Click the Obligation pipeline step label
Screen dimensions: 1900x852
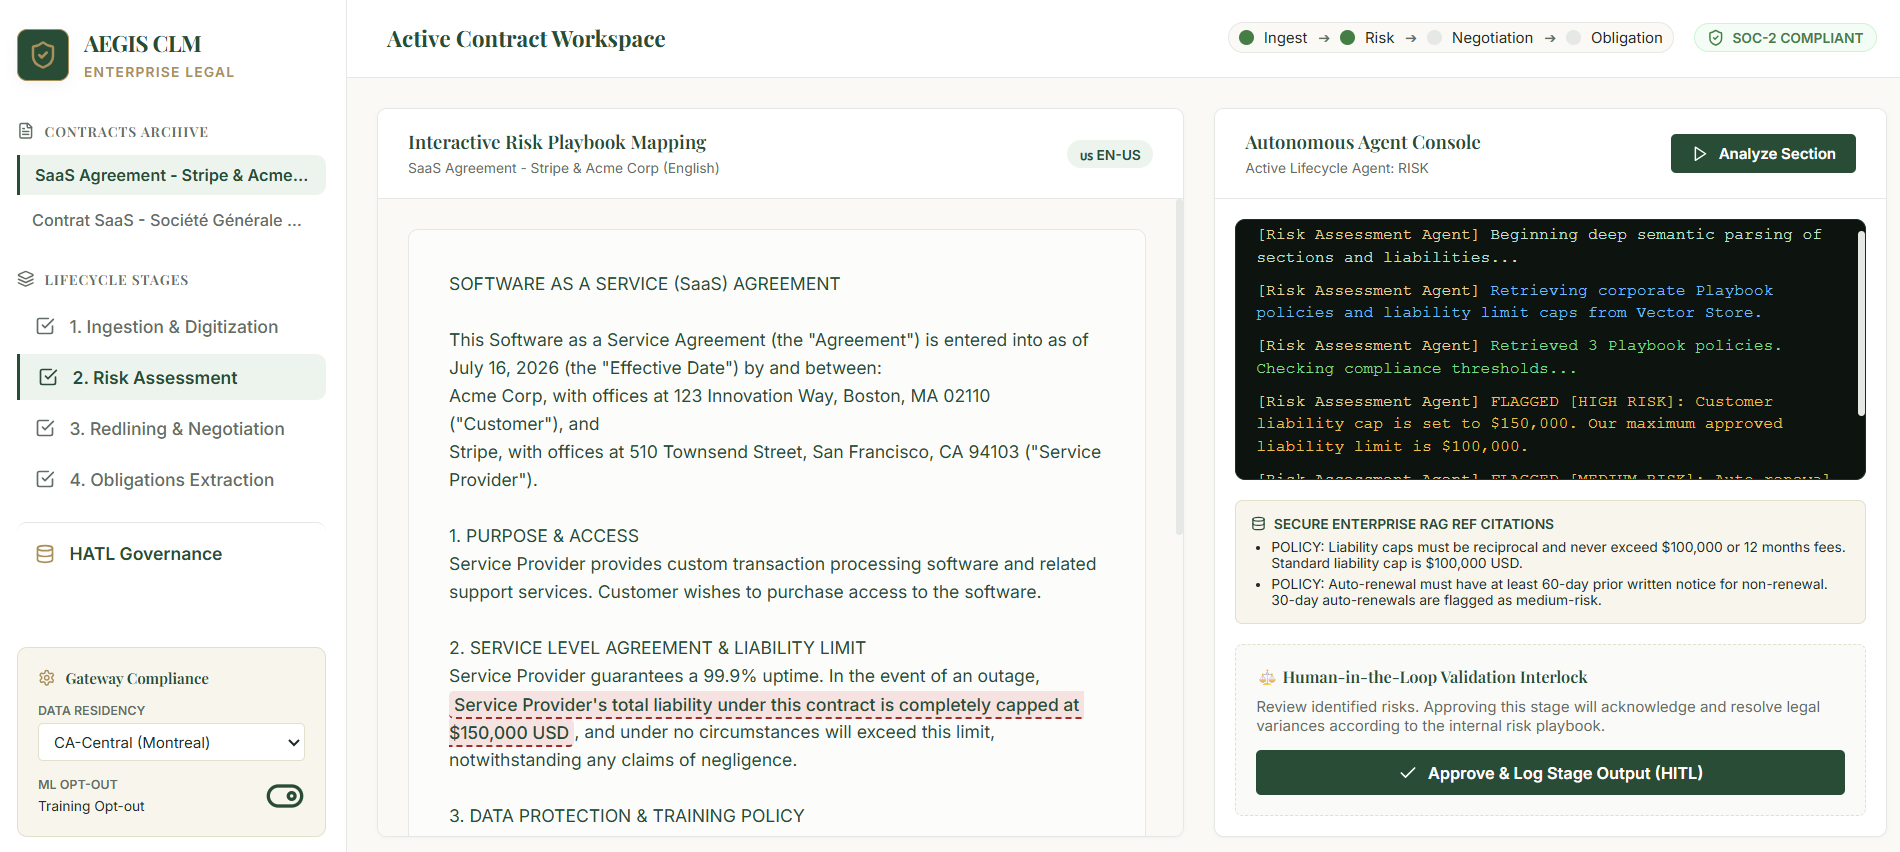1626,38
